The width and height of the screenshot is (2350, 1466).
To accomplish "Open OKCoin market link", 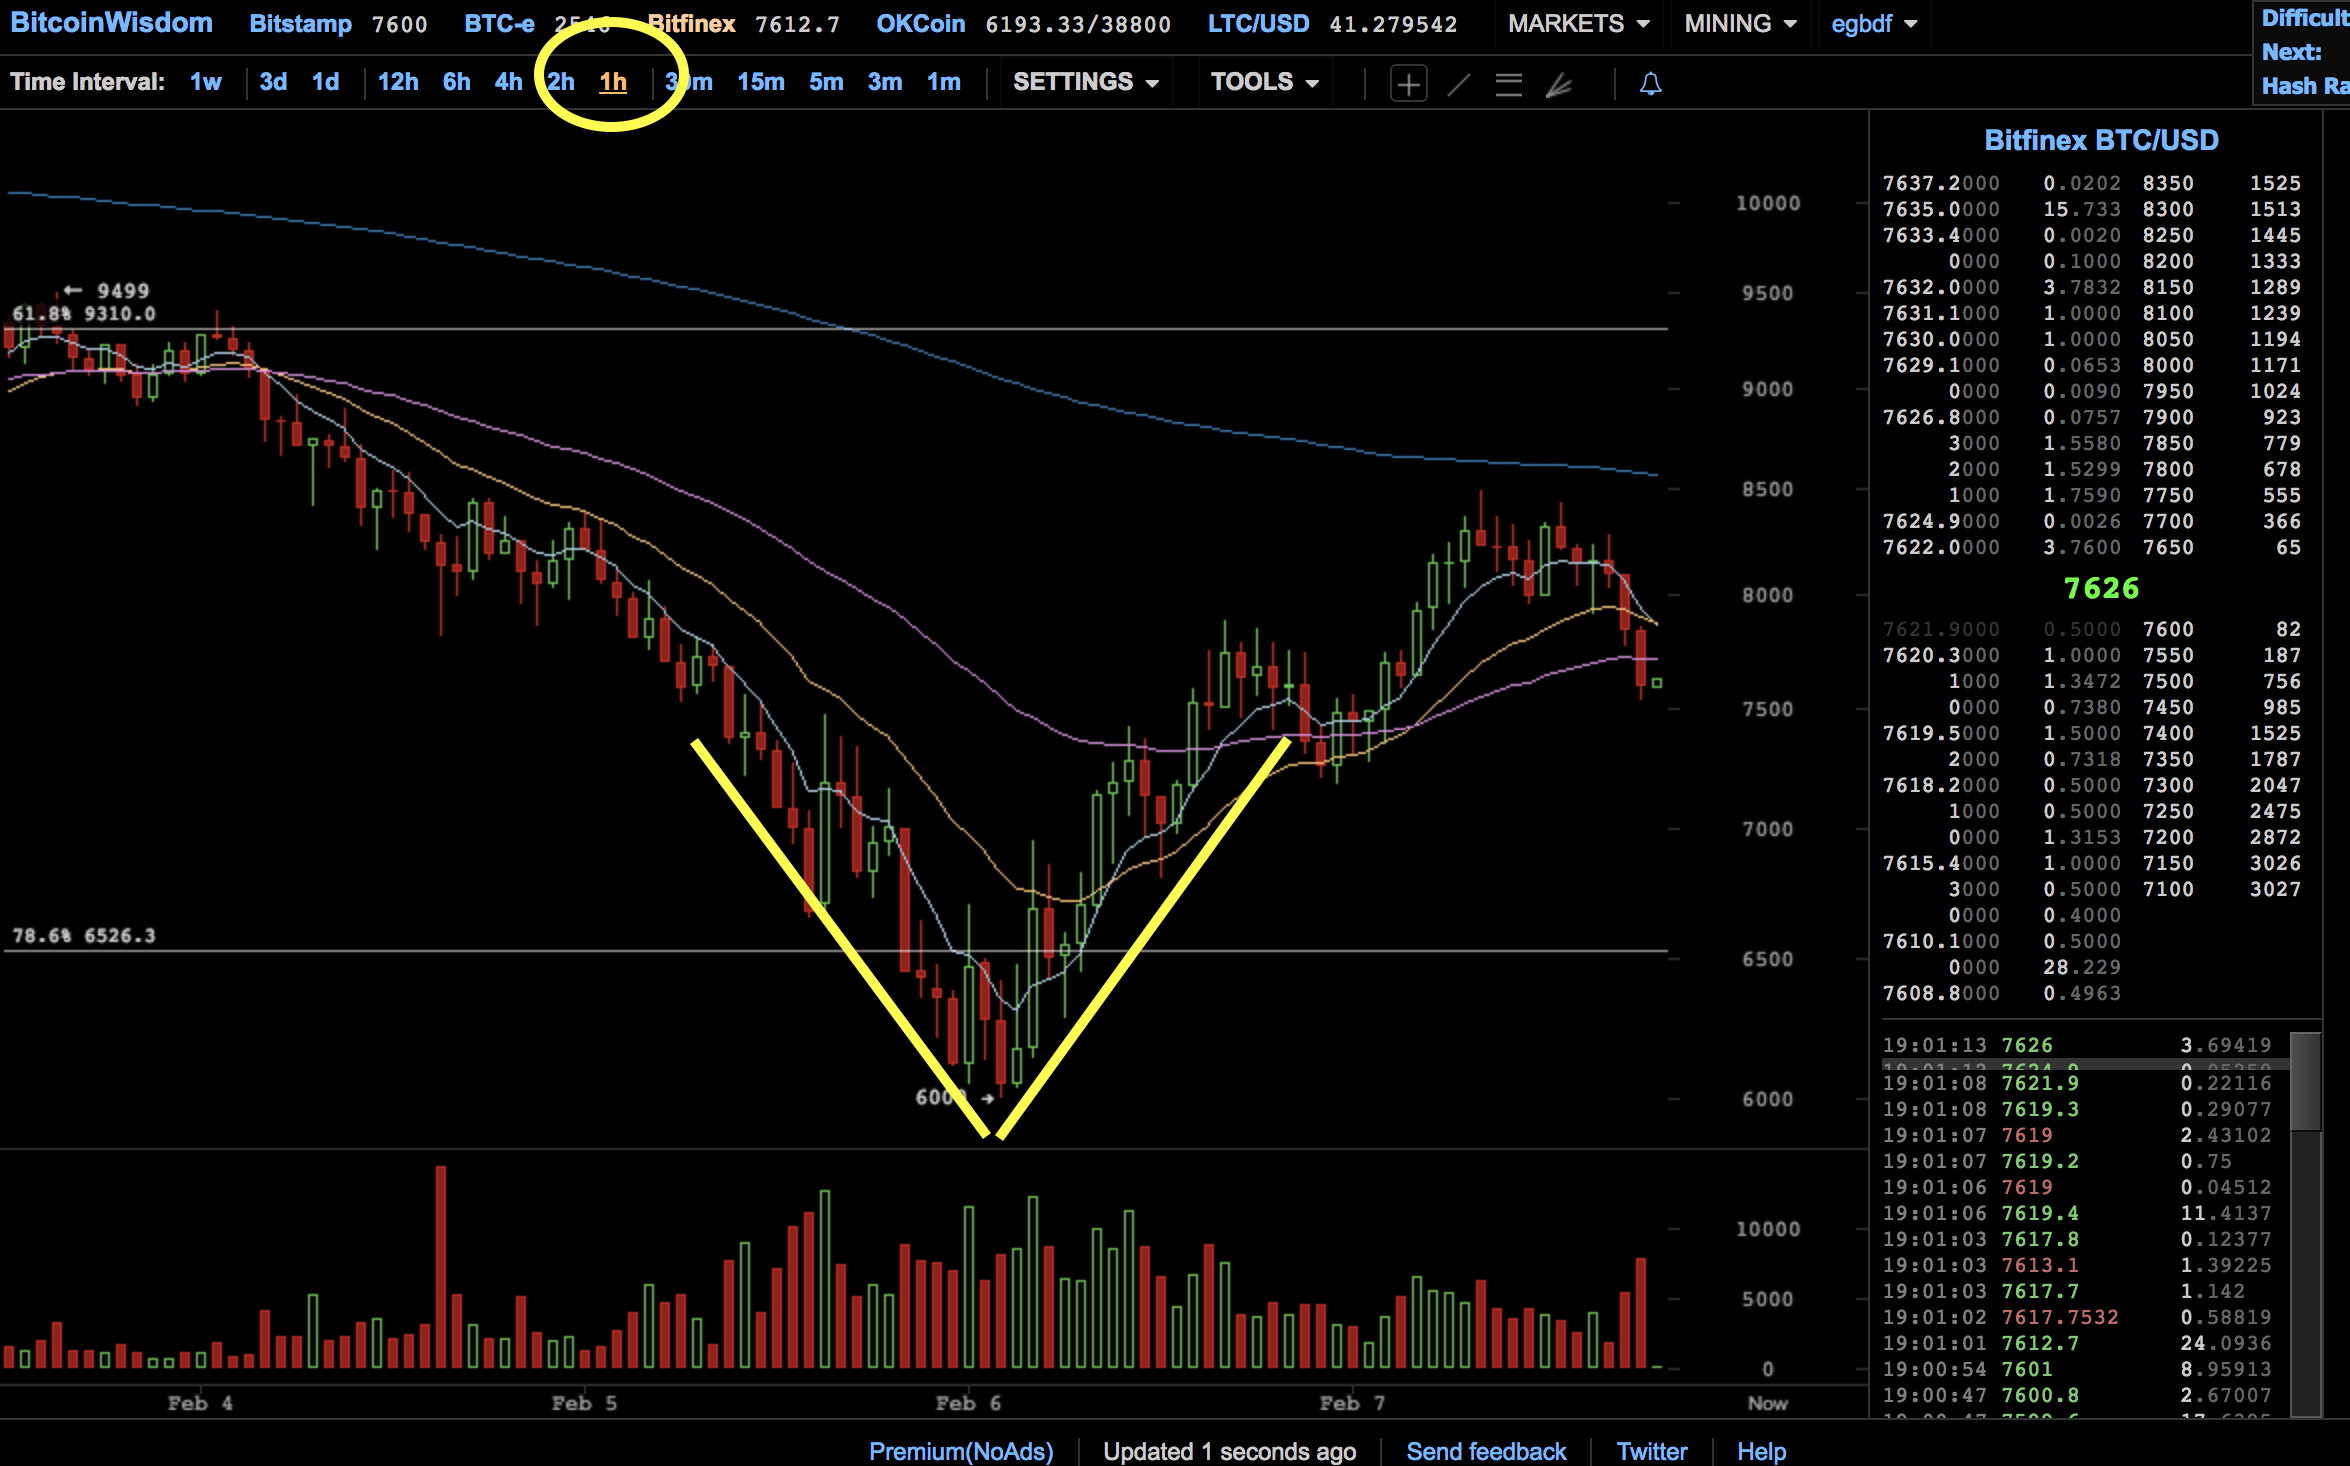I will click(921, 24).
